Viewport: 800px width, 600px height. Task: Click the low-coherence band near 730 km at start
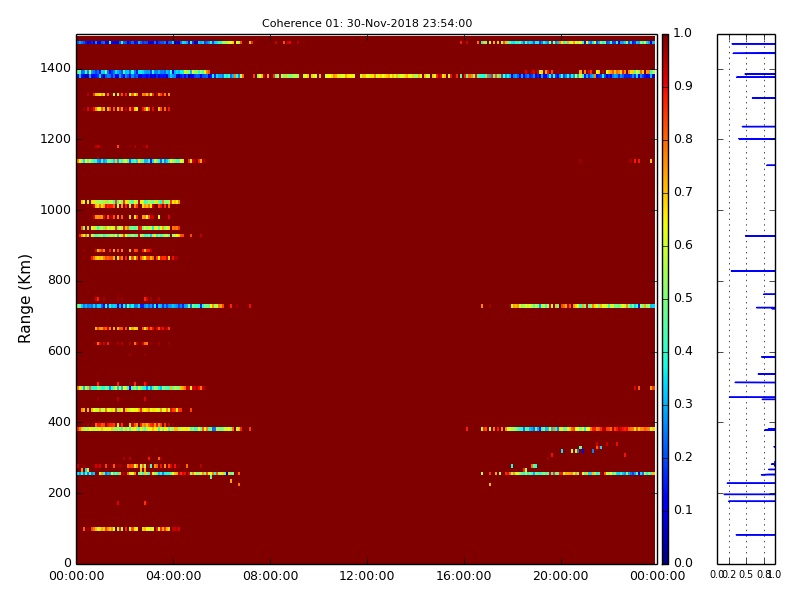tap(151, 306)
